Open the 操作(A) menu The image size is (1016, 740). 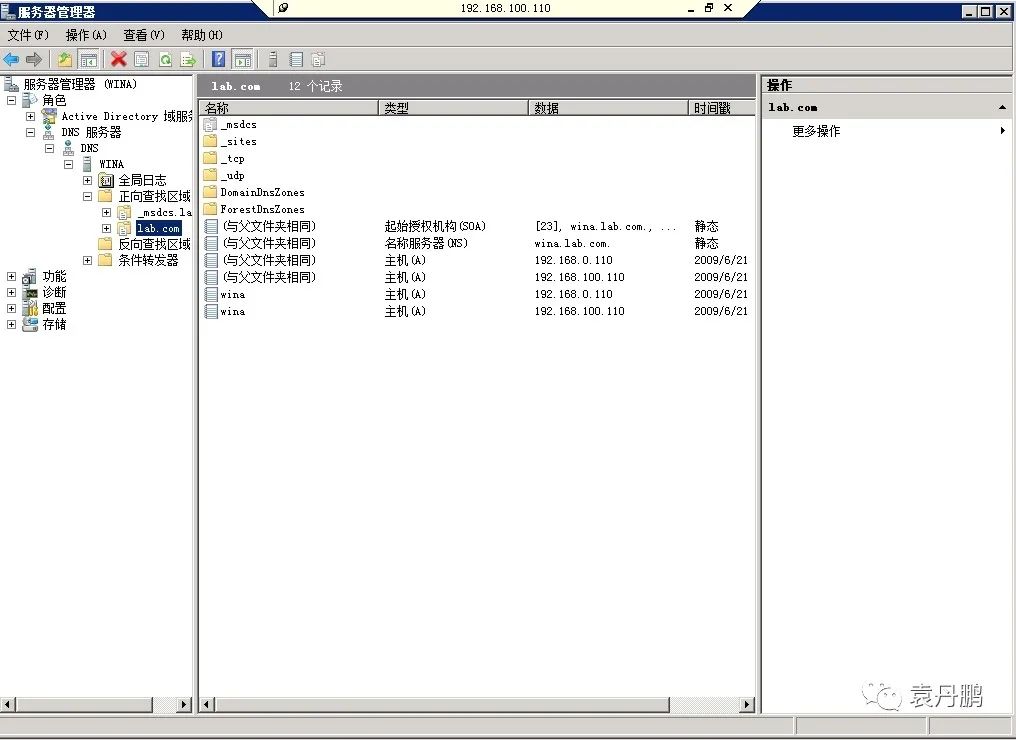coord(86,35)
